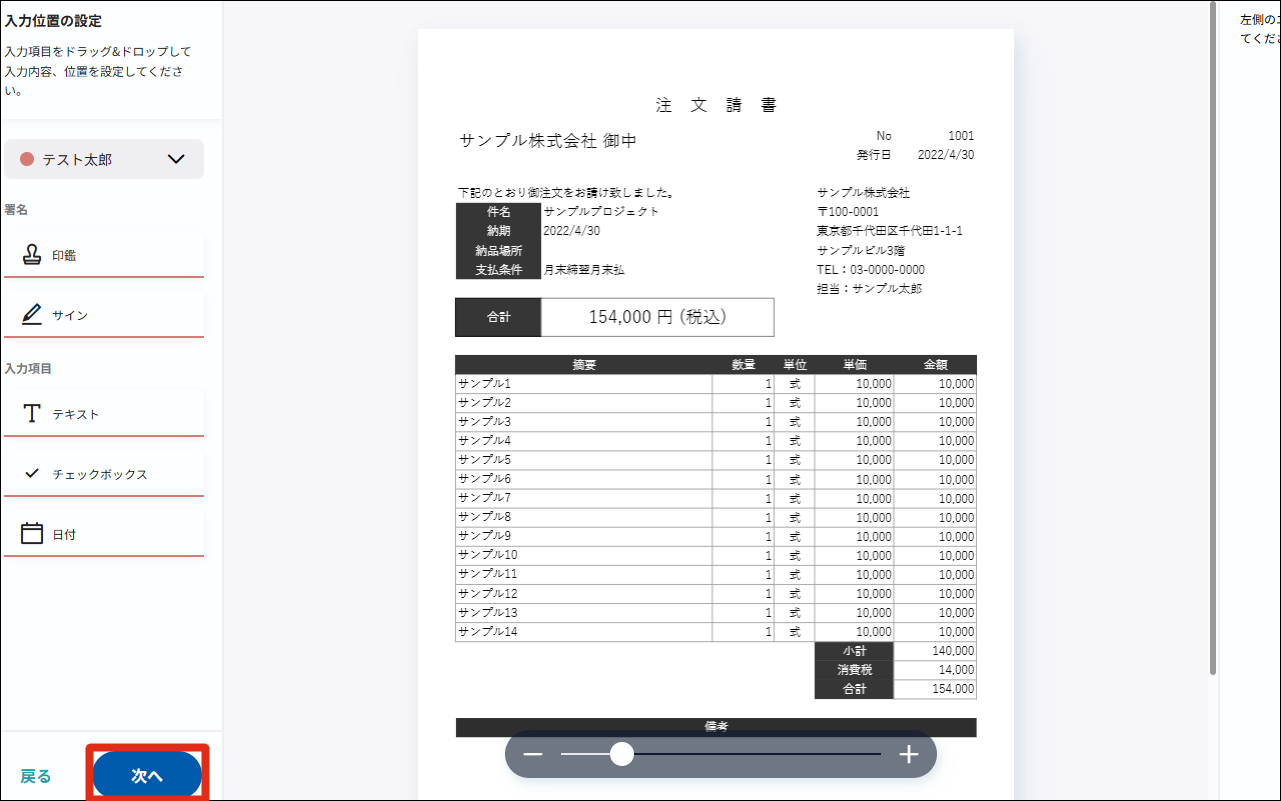
Task: Expand signer list using chevron arrow
Action: point(176,159)
